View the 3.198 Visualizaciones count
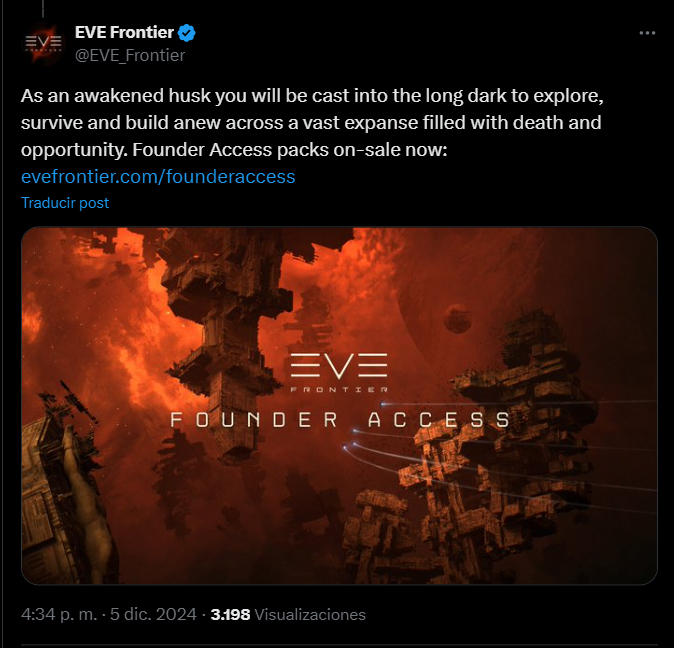 coord(288,614)
